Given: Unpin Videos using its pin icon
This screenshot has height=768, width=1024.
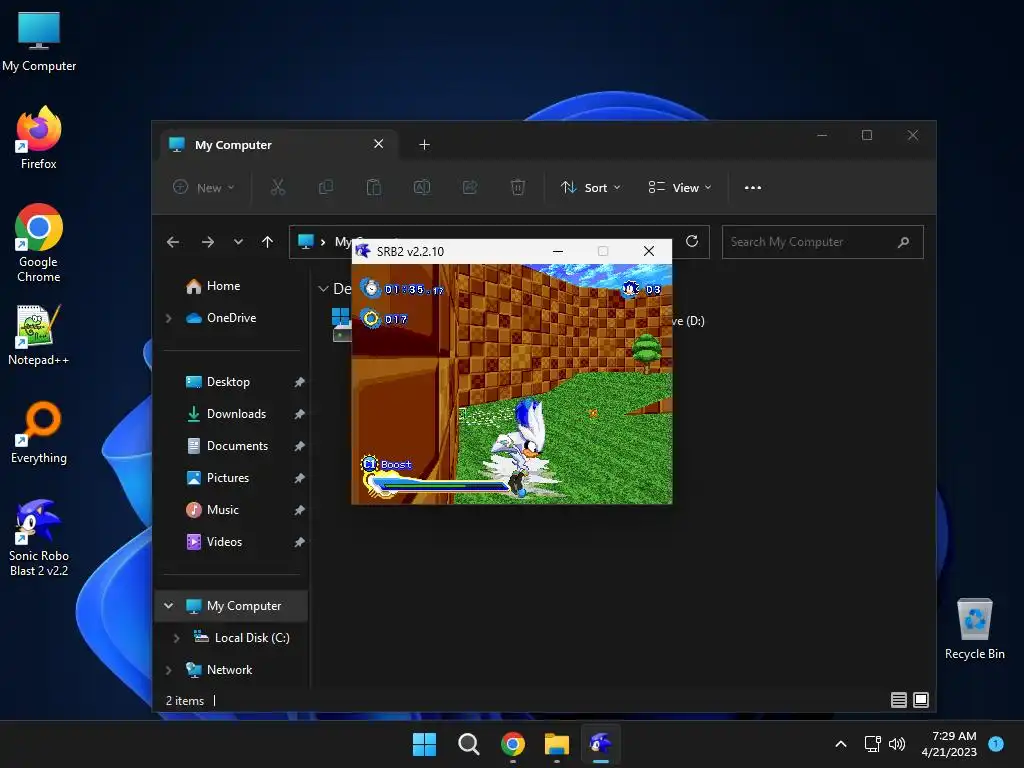Looking at the screenshot, I should click(x=299, y=542).
